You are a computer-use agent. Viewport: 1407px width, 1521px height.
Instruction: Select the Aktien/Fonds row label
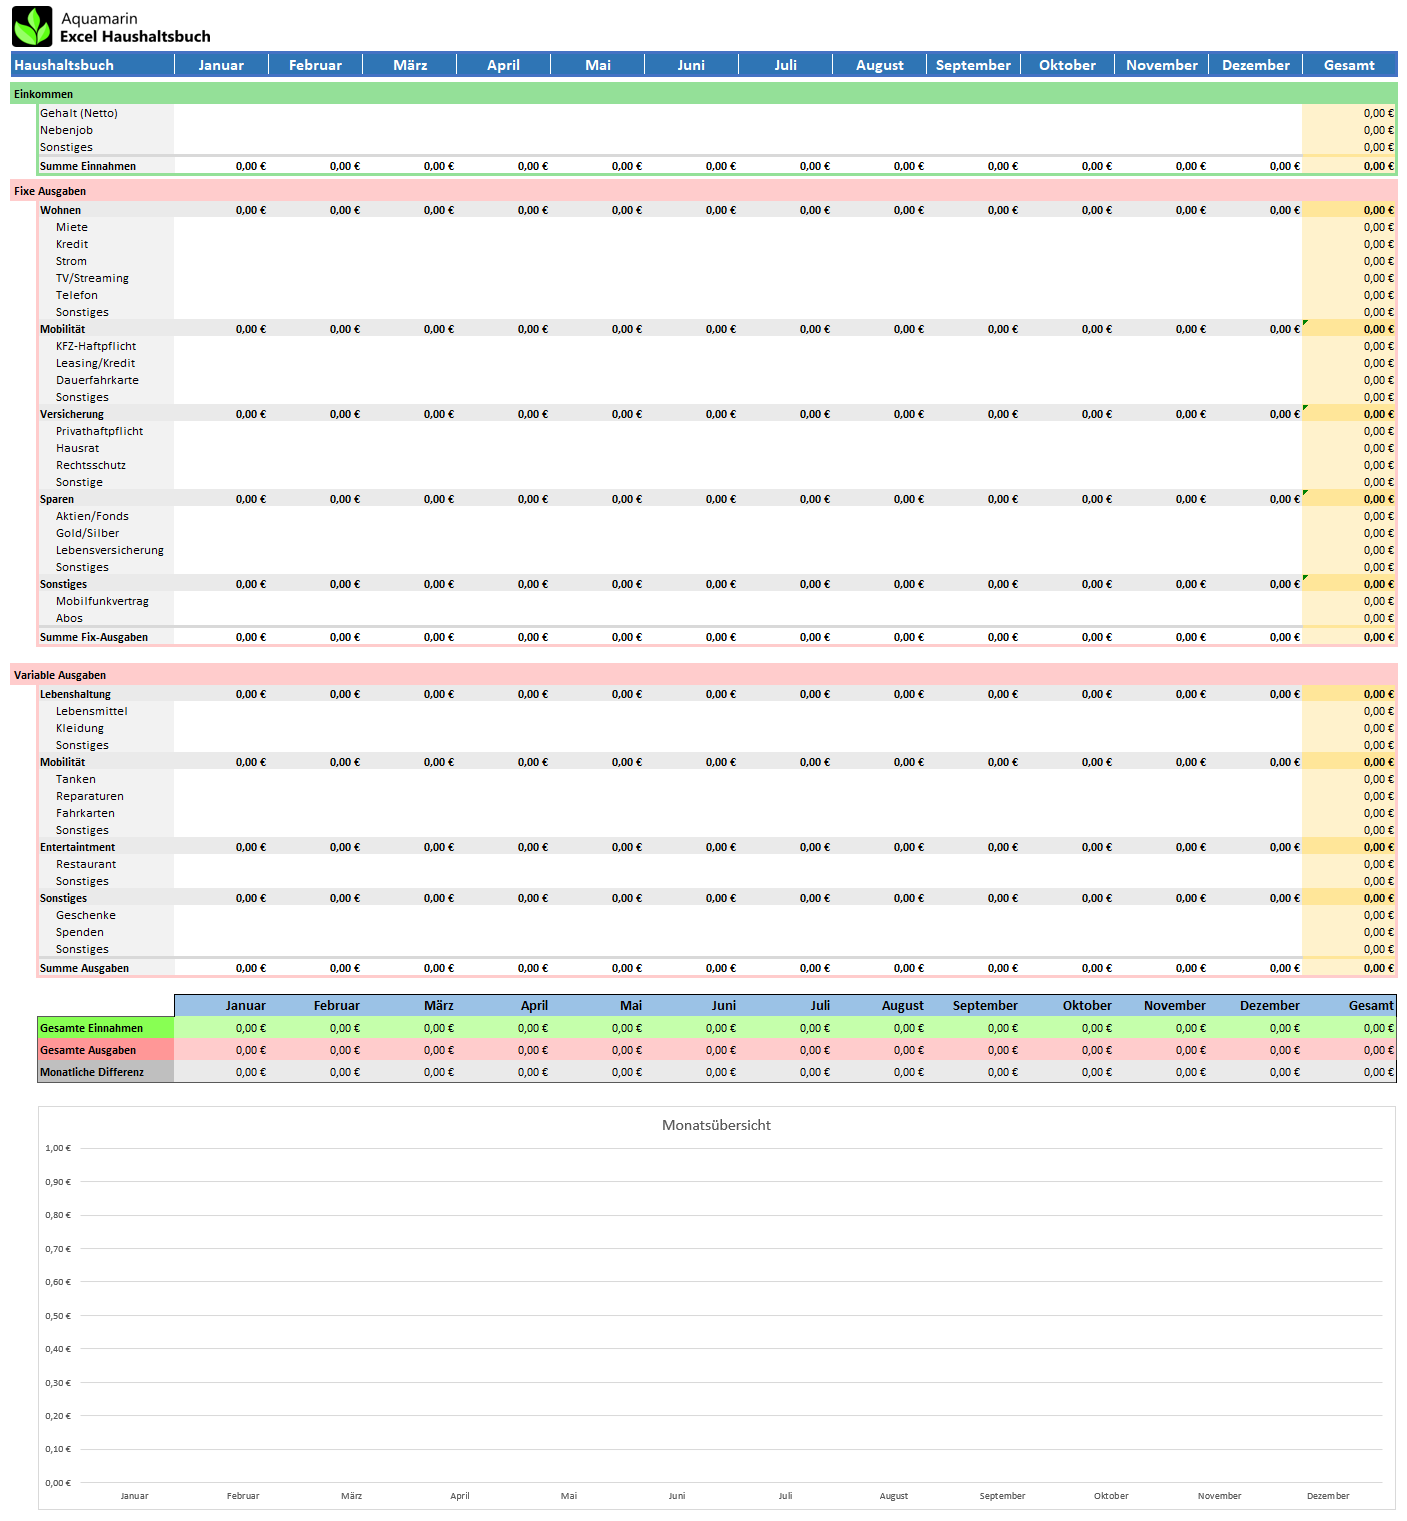click(92, 516)
